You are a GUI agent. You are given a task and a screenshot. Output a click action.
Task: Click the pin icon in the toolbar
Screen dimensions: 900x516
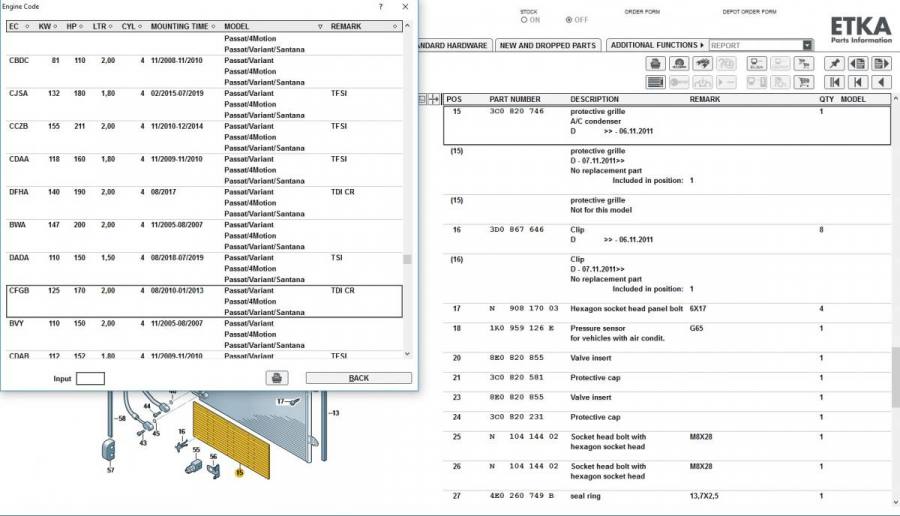click(x=833, y=64)
